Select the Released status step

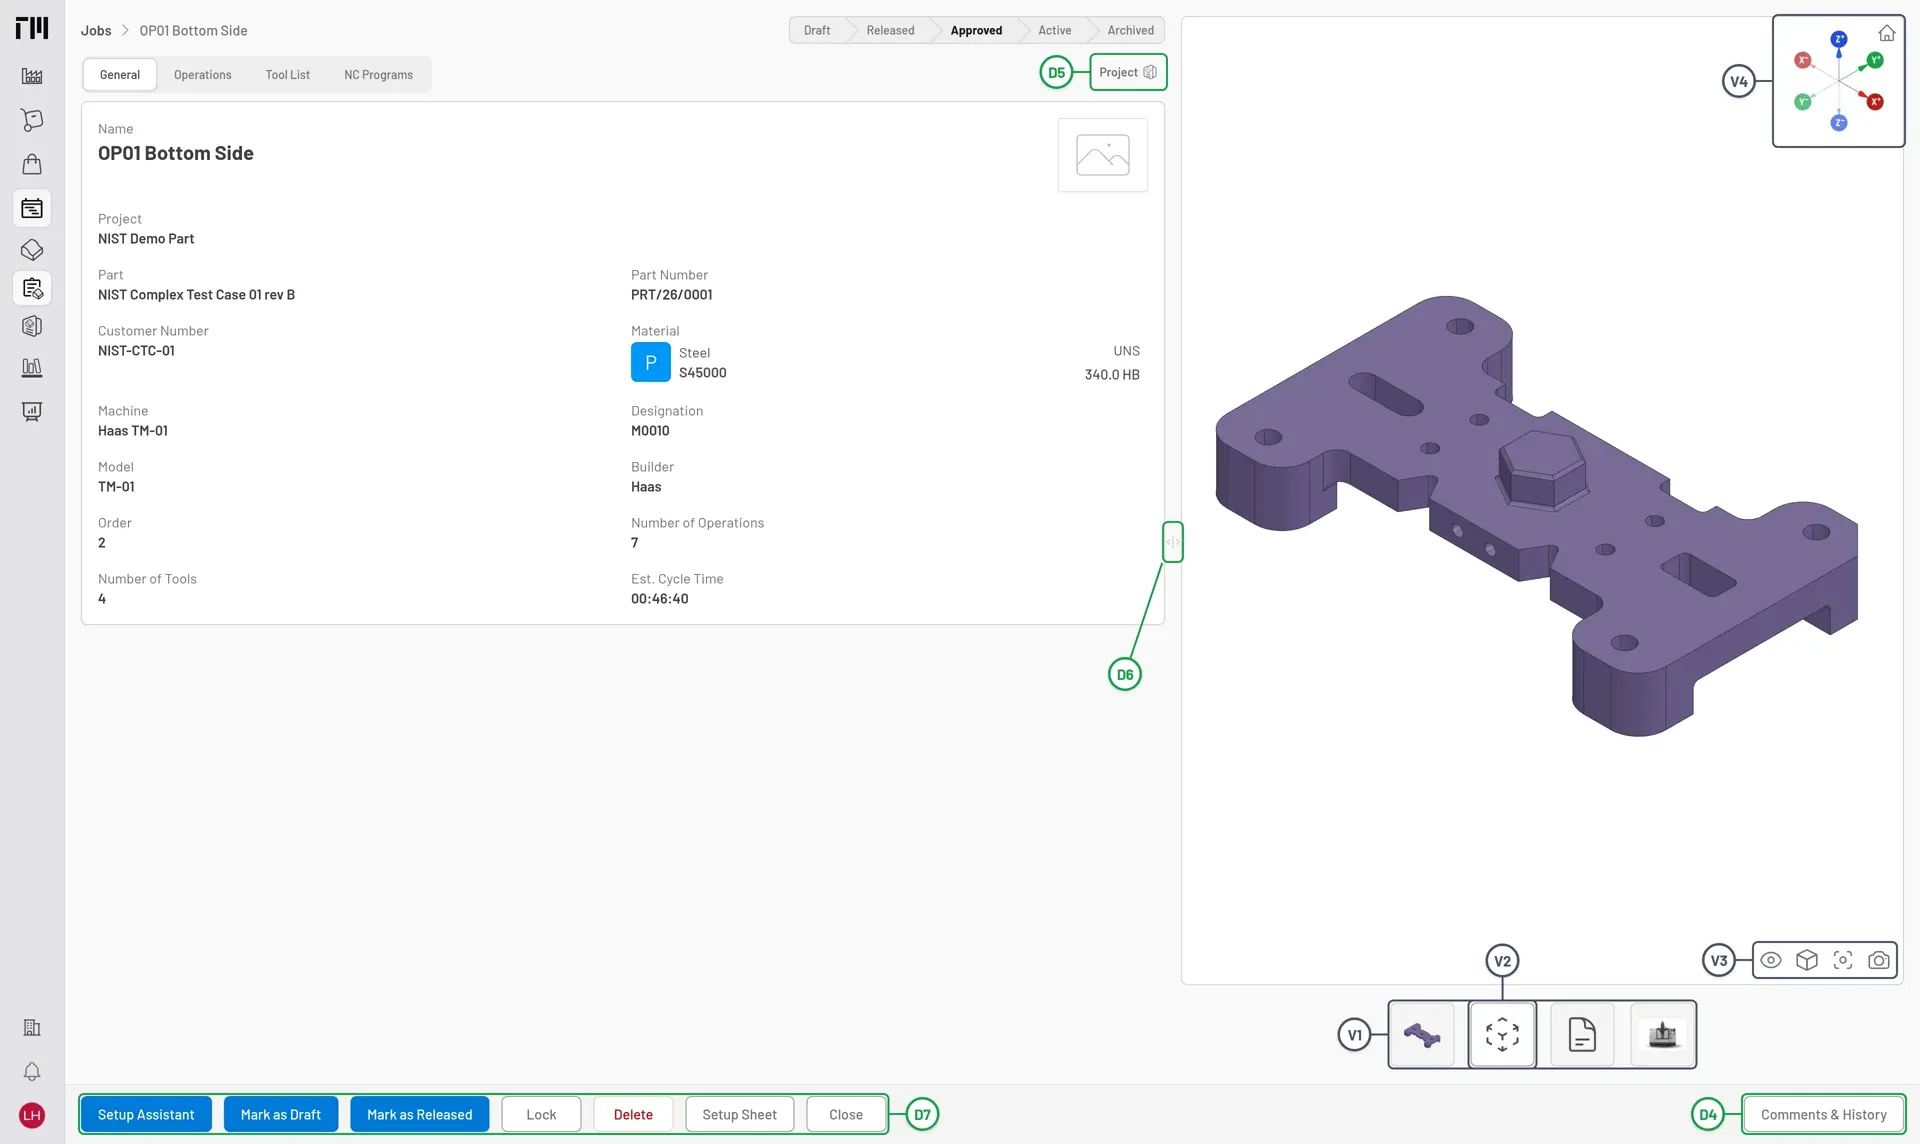[x=890, y=30]
